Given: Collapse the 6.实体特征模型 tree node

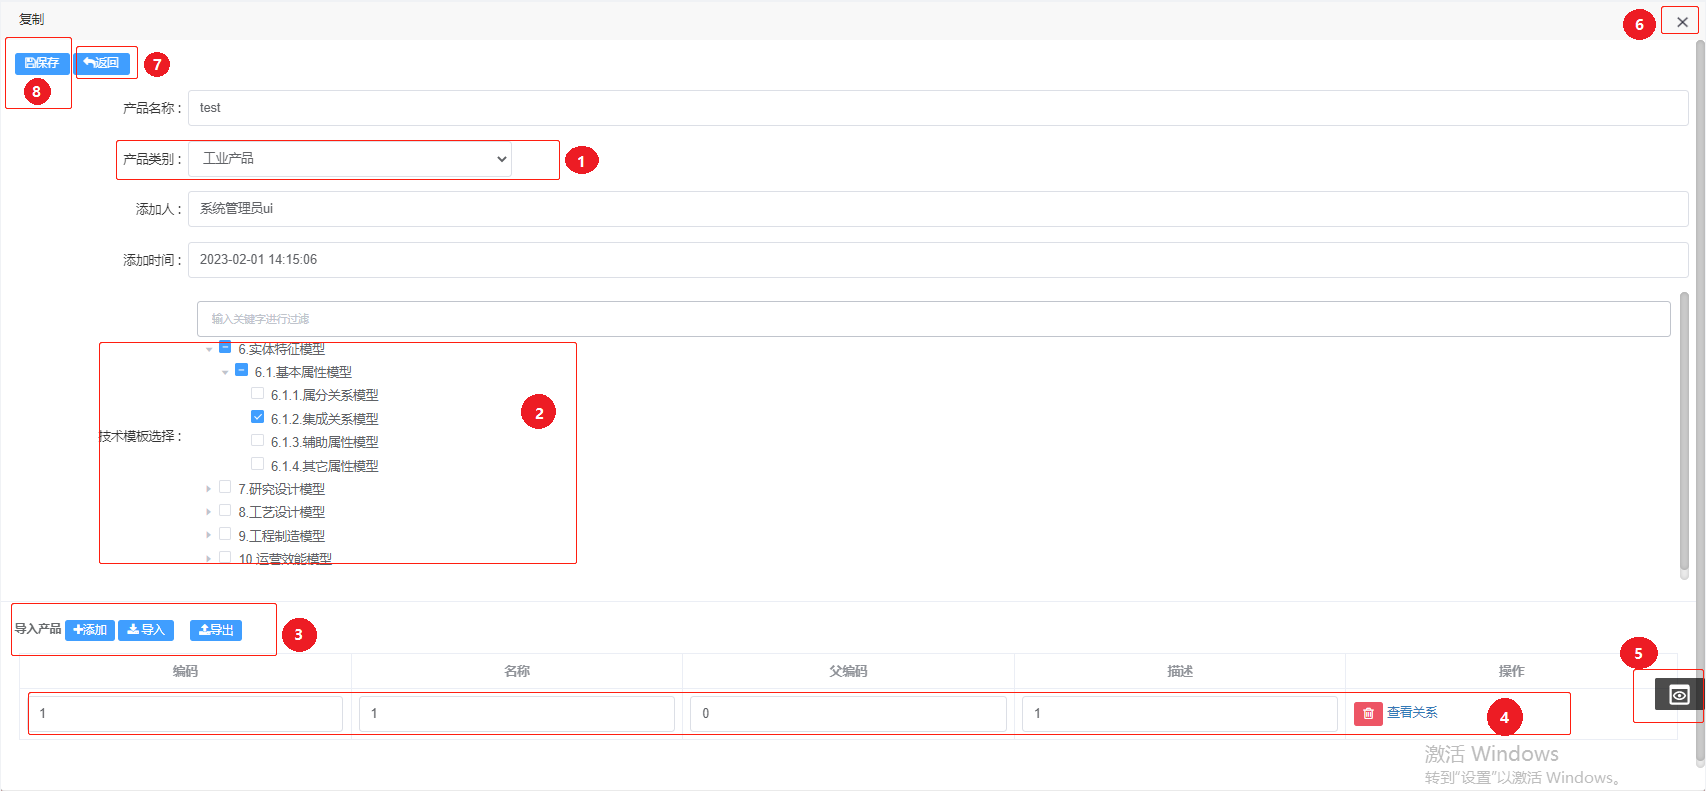Looking at the screenshot, I should (x=209, y=349).
